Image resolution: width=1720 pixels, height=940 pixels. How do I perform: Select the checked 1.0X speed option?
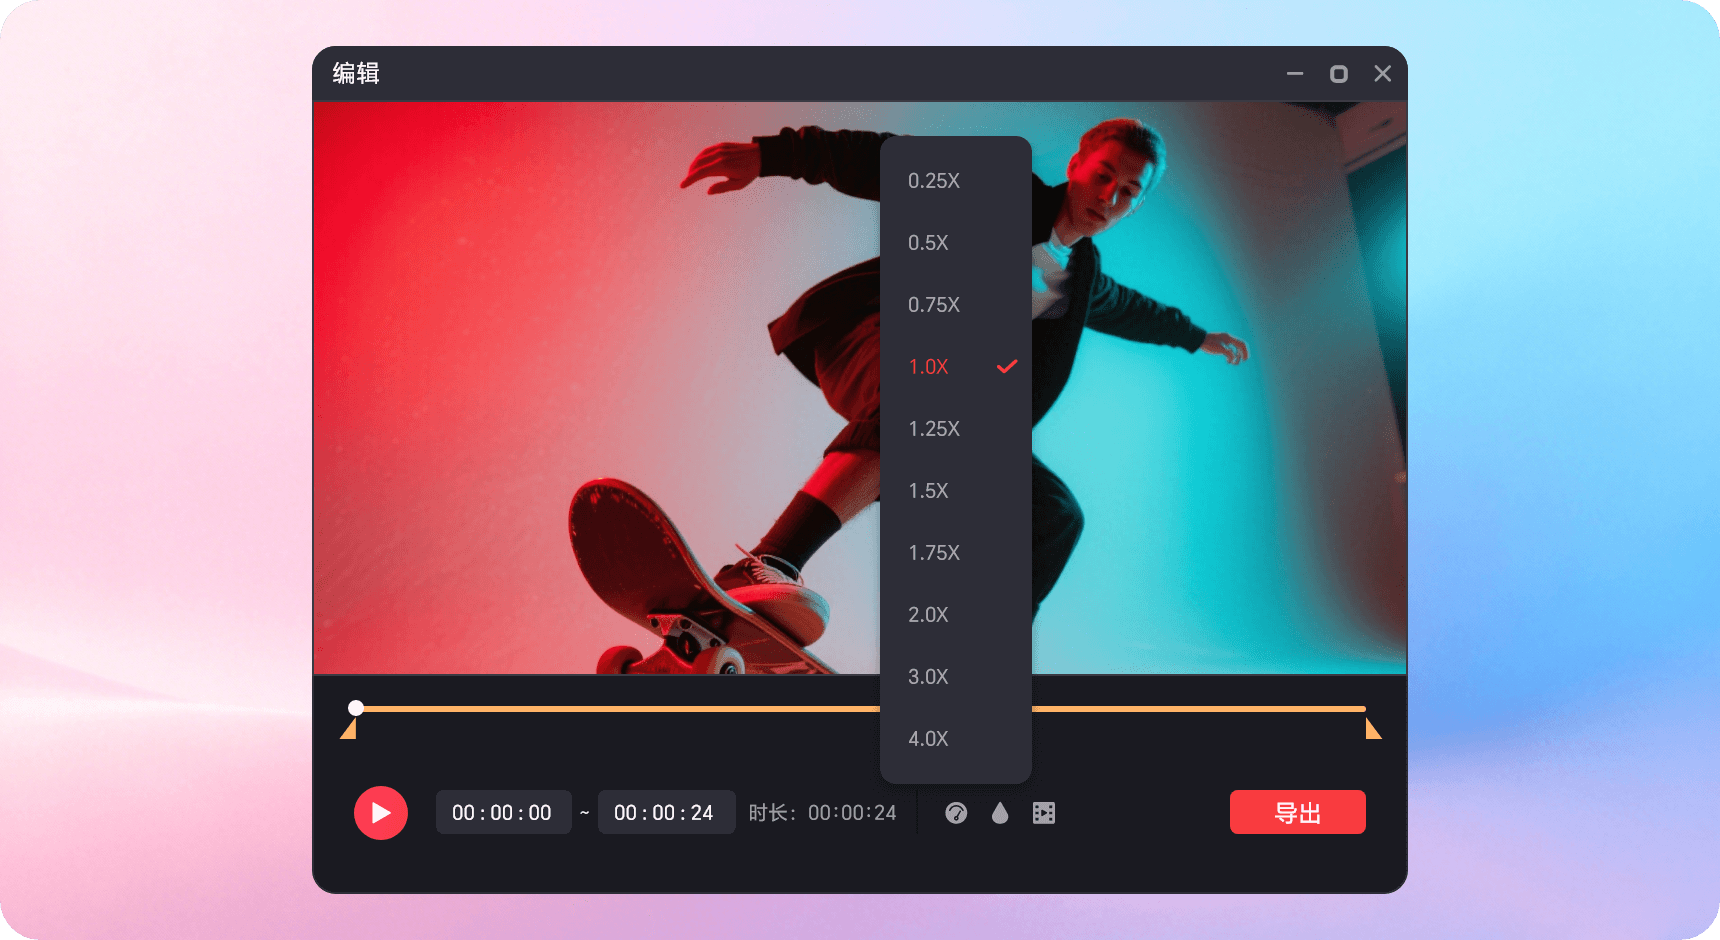[x=929, y=367]
